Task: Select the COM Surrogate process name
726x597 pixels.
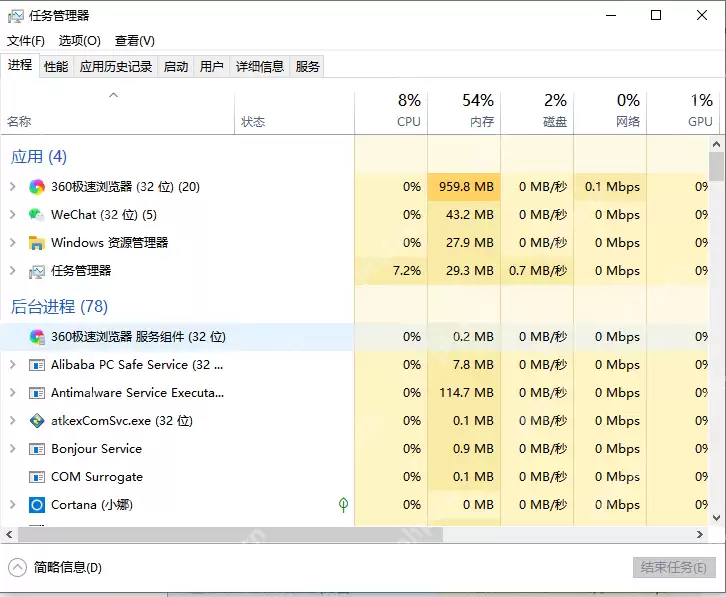Action: tap(97, 477)
